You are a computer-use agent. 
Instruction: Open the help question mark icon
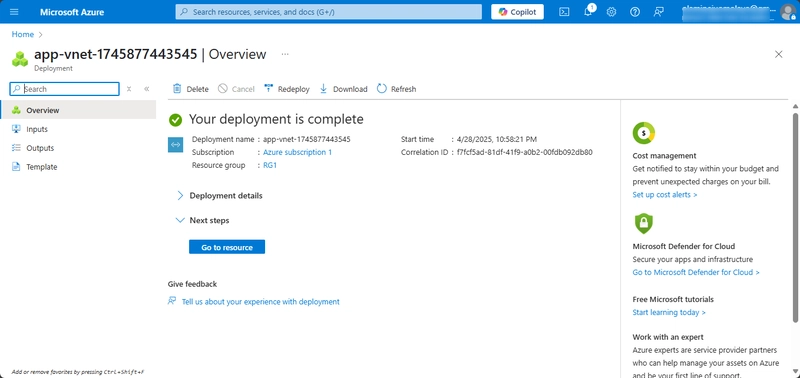[x=635, y=12]
